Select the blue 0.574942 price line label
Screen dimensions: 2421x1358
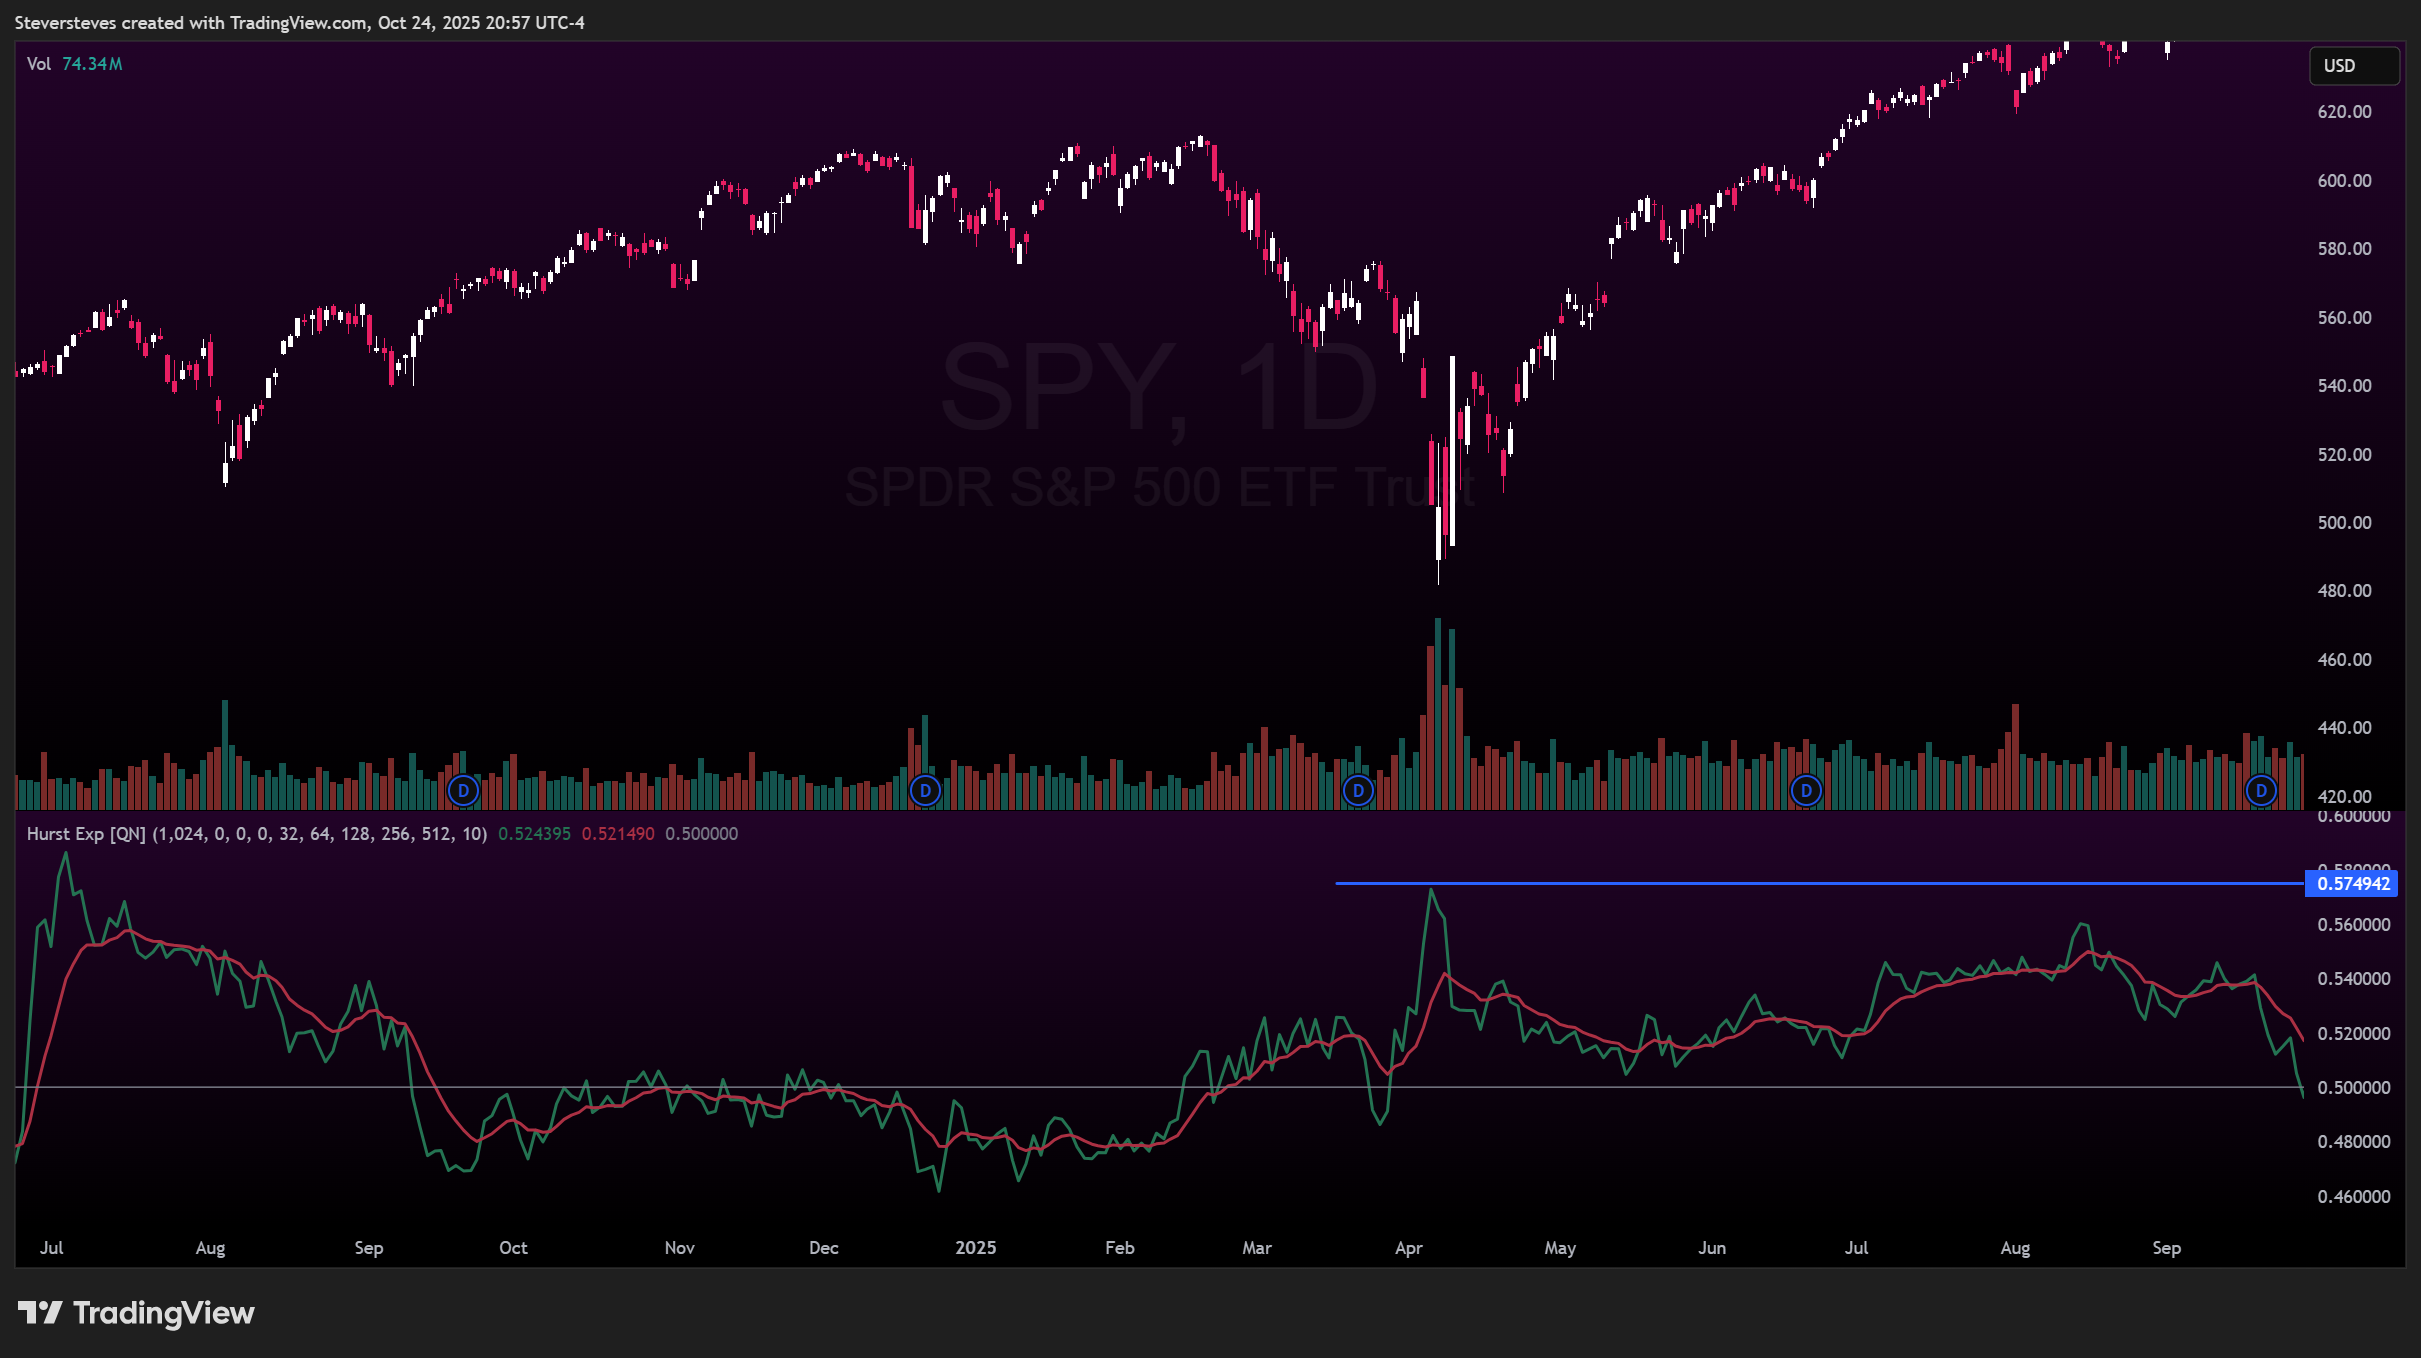(2352, 884)
